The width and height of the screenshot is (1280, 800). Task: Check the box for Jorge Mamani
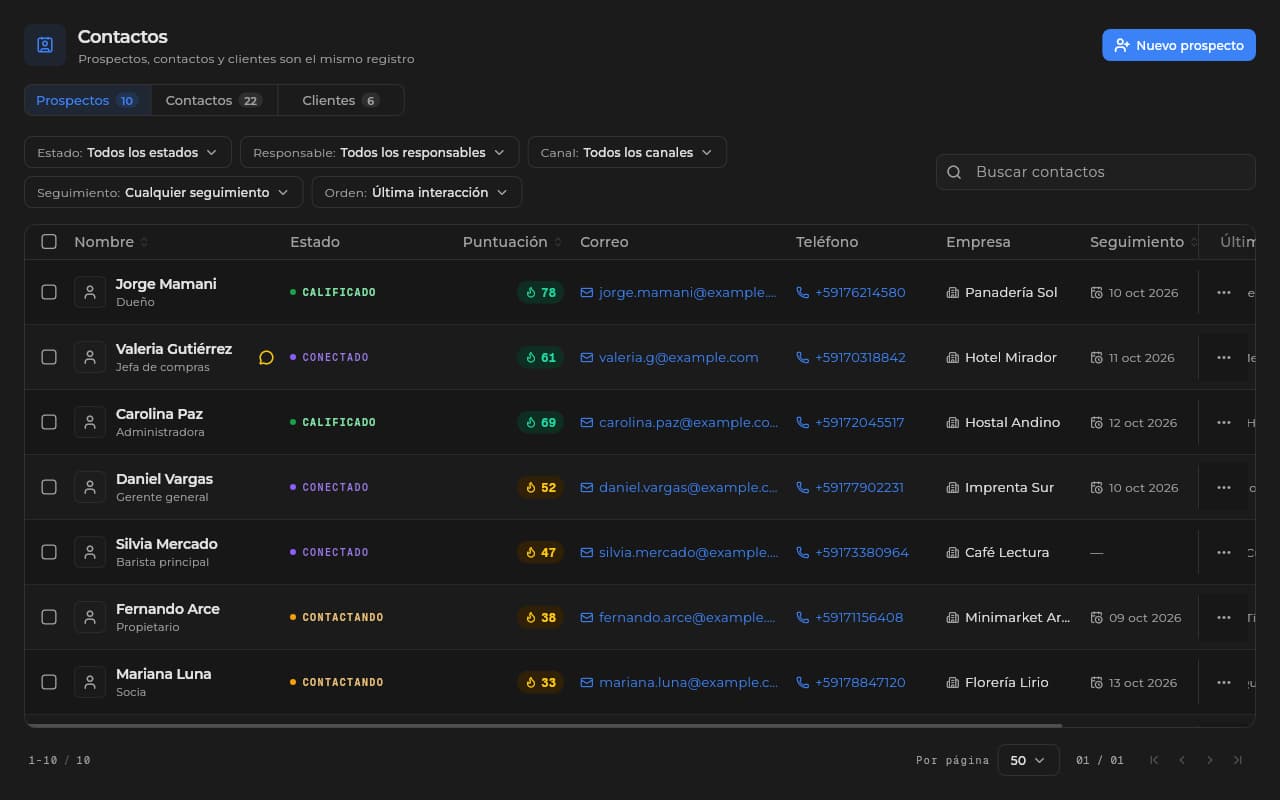49,292
